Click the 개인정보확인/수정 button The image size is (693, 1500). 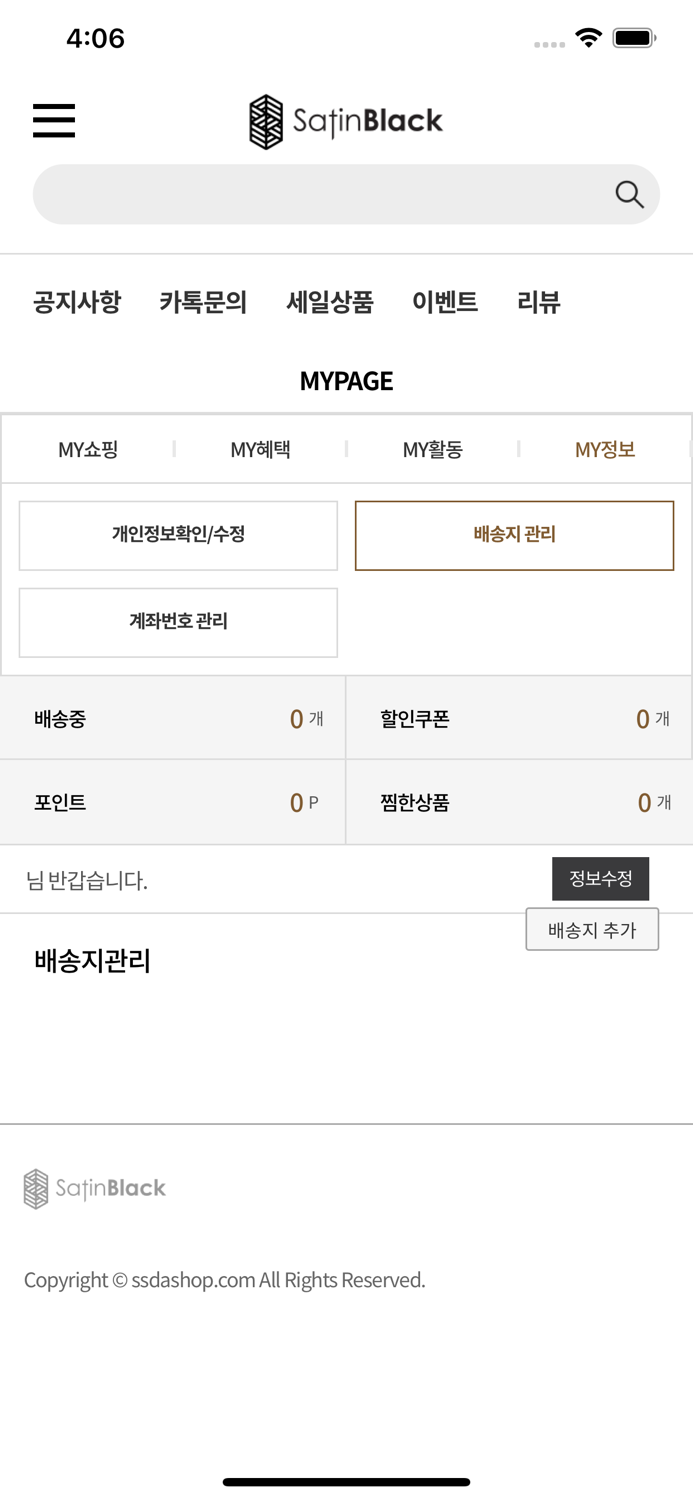(x=178, y=535)
